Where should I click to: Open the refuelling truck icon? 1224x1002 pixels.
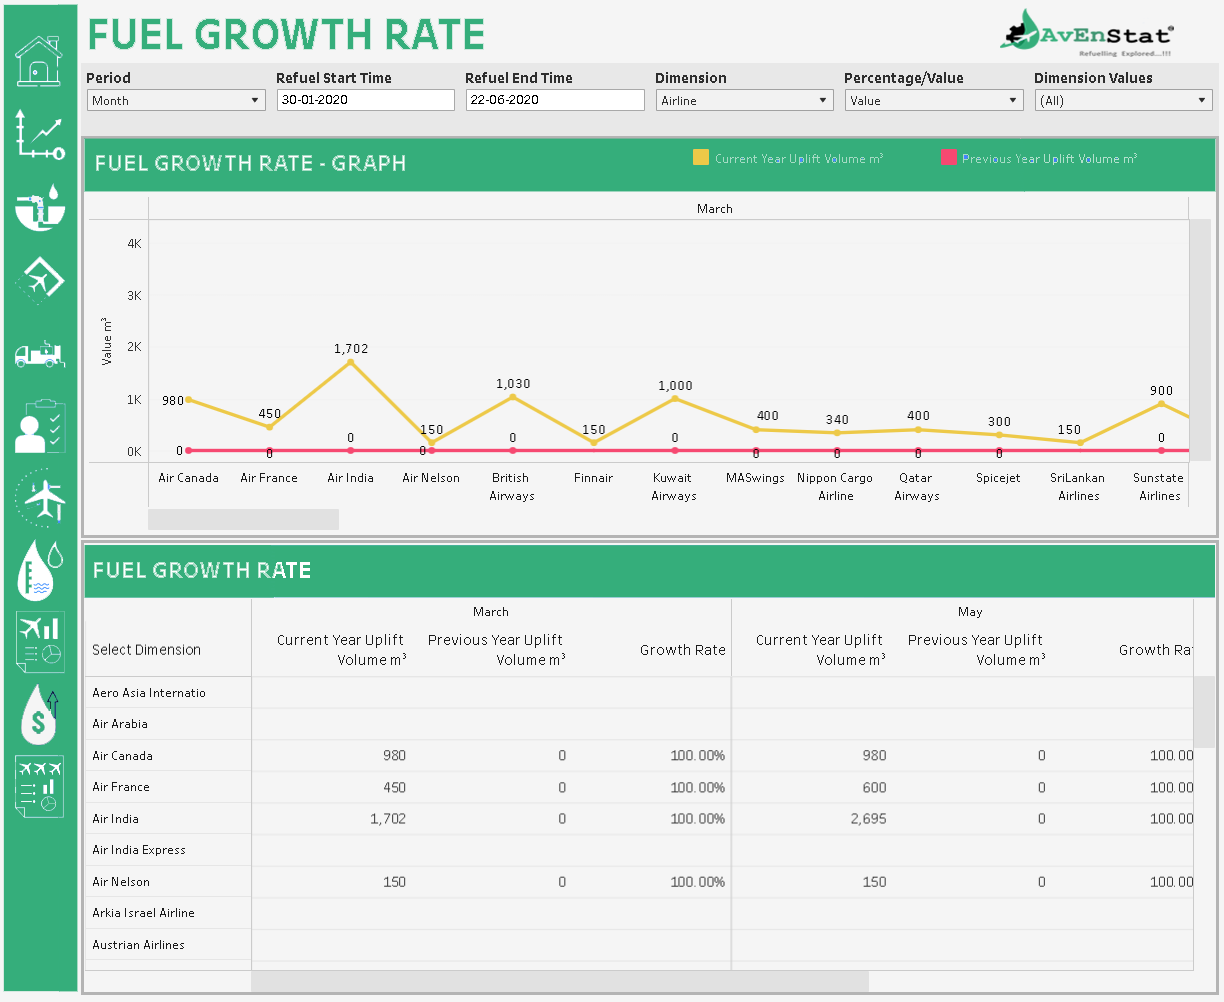pos(39,353)
